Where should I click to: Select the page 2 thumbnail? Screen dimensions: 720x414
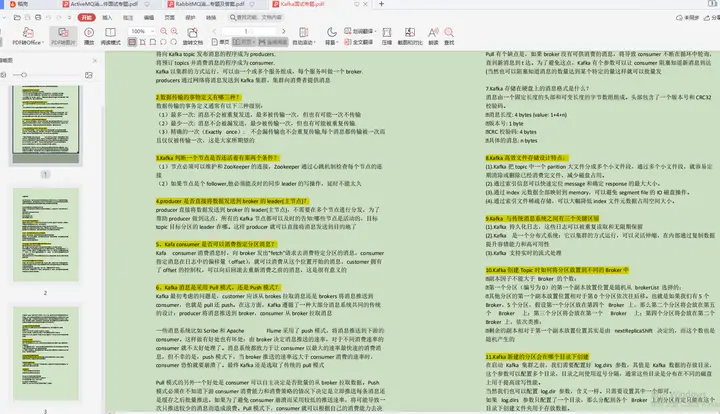click(45, 235)
